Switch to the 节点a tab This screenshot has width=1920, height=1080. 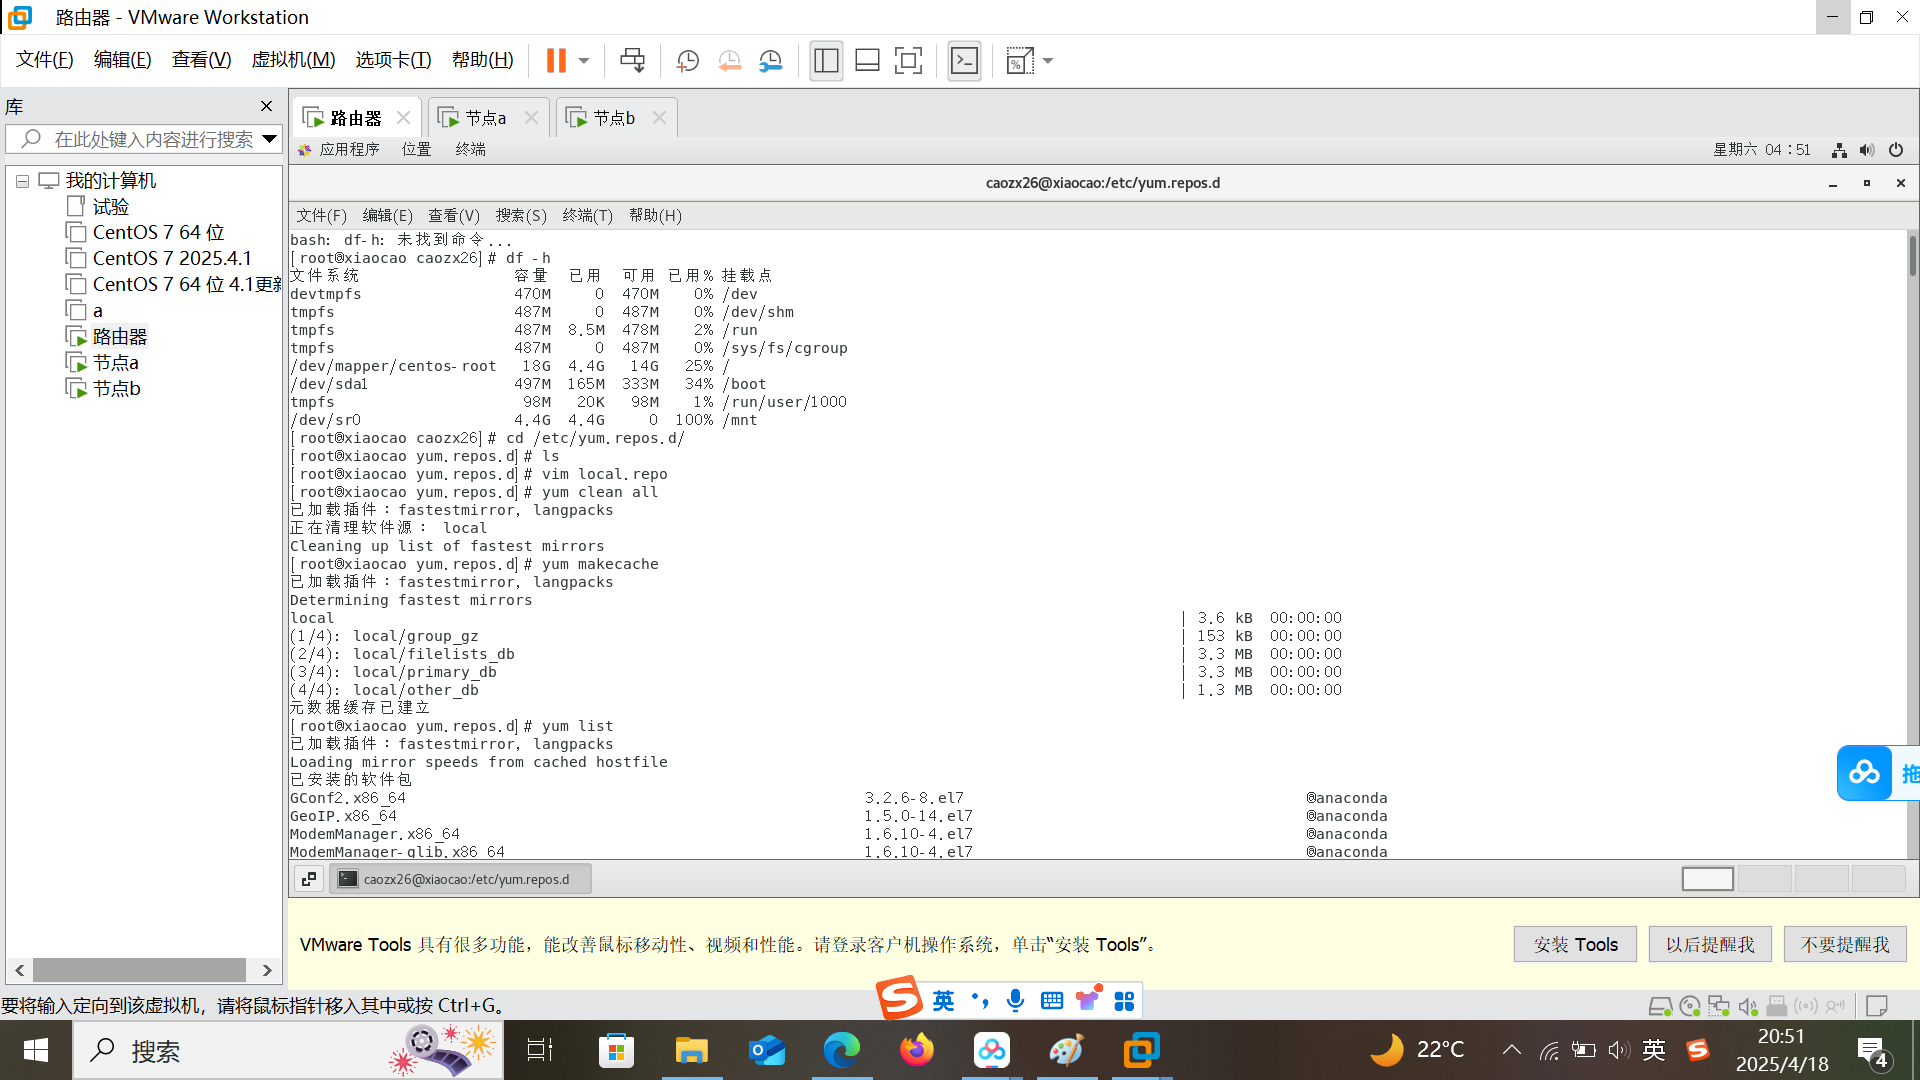[486, 118]
